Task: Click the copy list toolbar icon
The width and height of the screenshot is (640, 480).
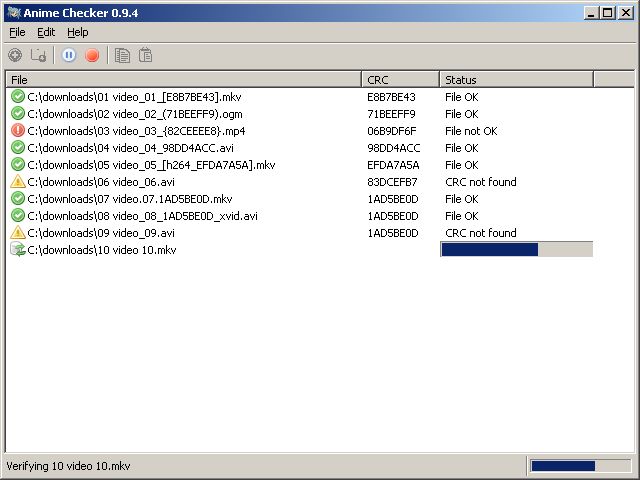Action: [122, 55]
